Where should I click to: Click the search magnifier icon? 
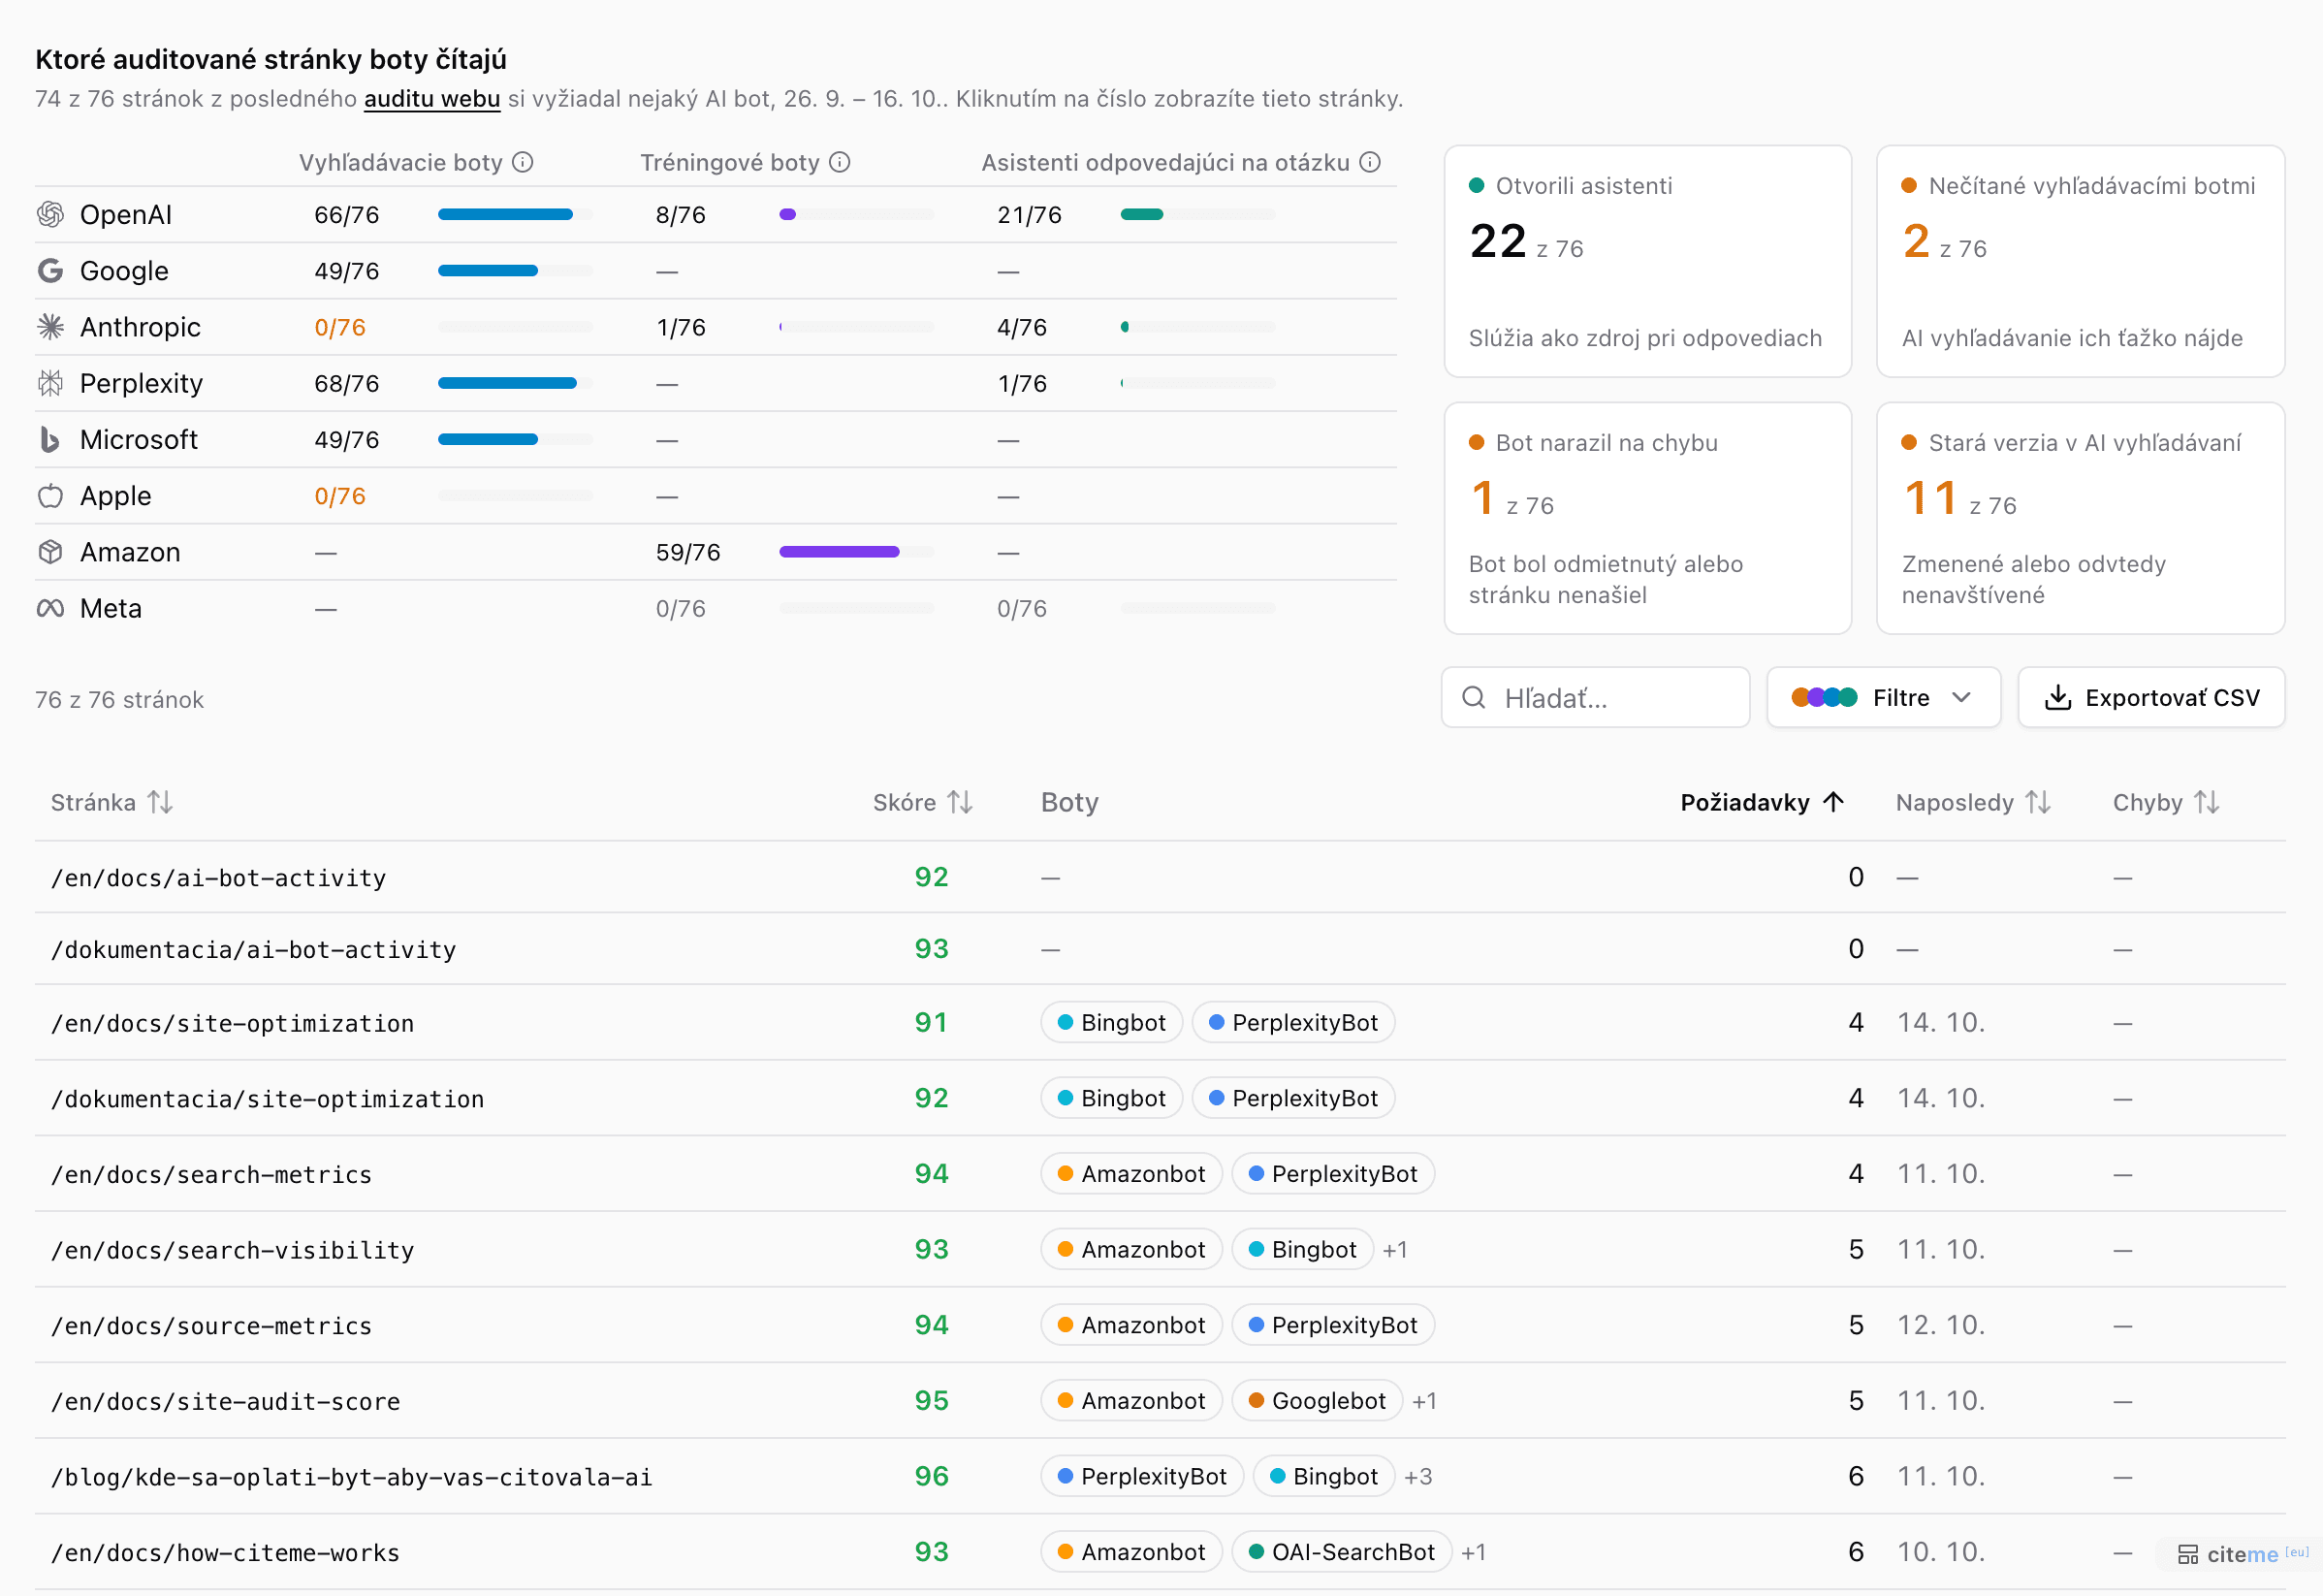(1473, 697)
